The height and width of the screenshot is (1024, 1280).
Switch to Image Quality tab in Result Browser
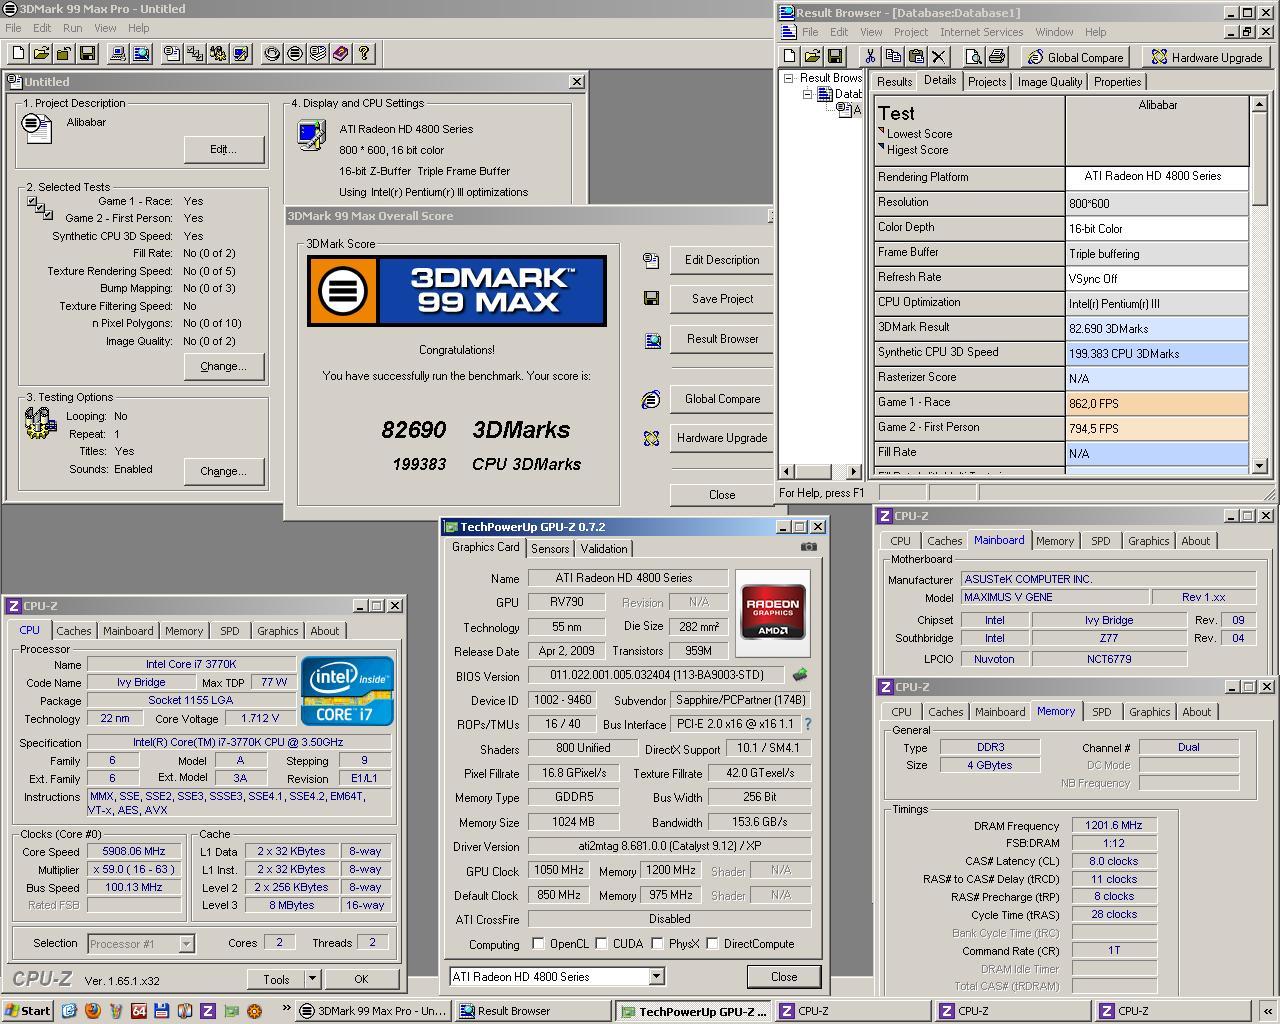[x=1050, y=82]
